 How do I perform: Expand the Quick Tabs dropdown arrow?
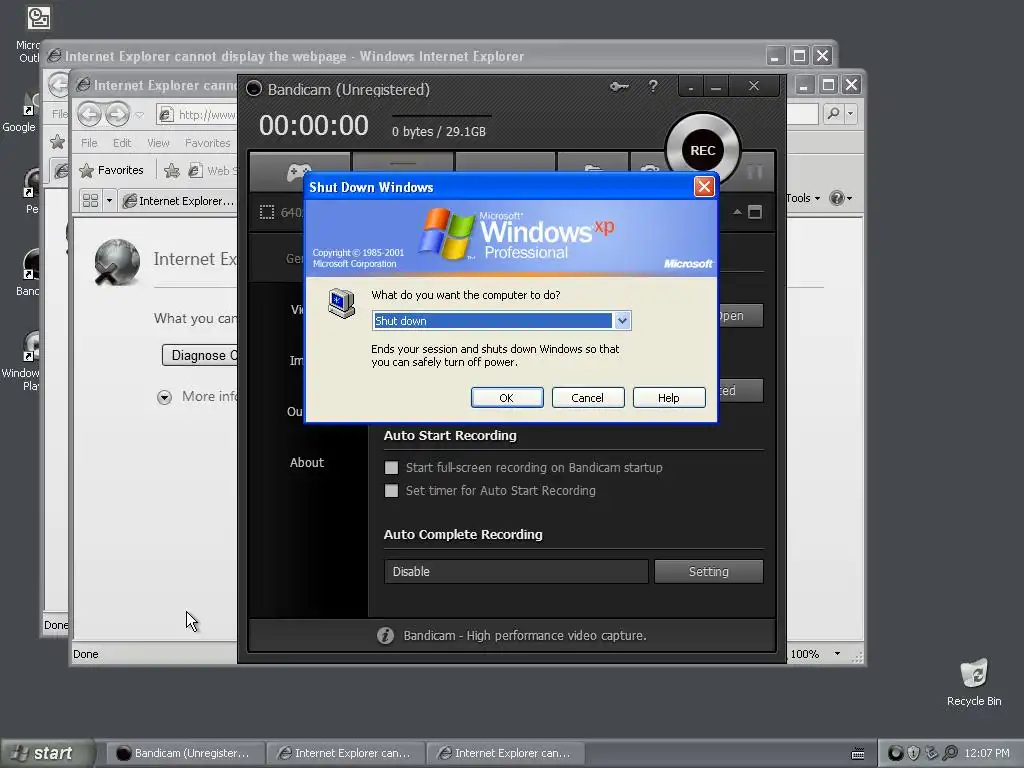coord(109,200)
